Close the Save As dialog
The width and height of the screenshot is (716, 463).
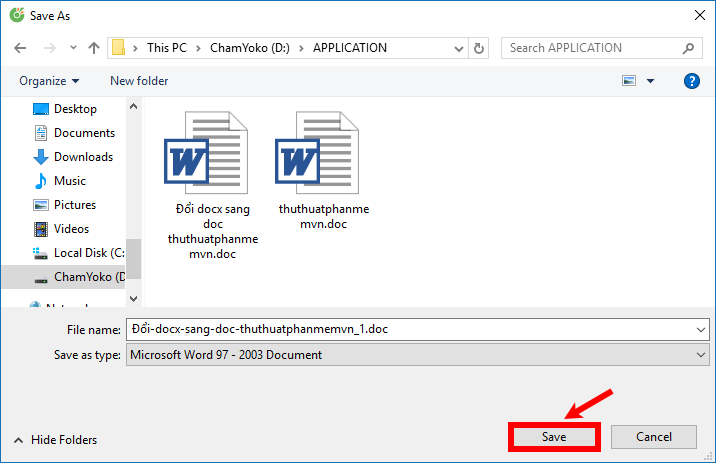tap(700, 16)
